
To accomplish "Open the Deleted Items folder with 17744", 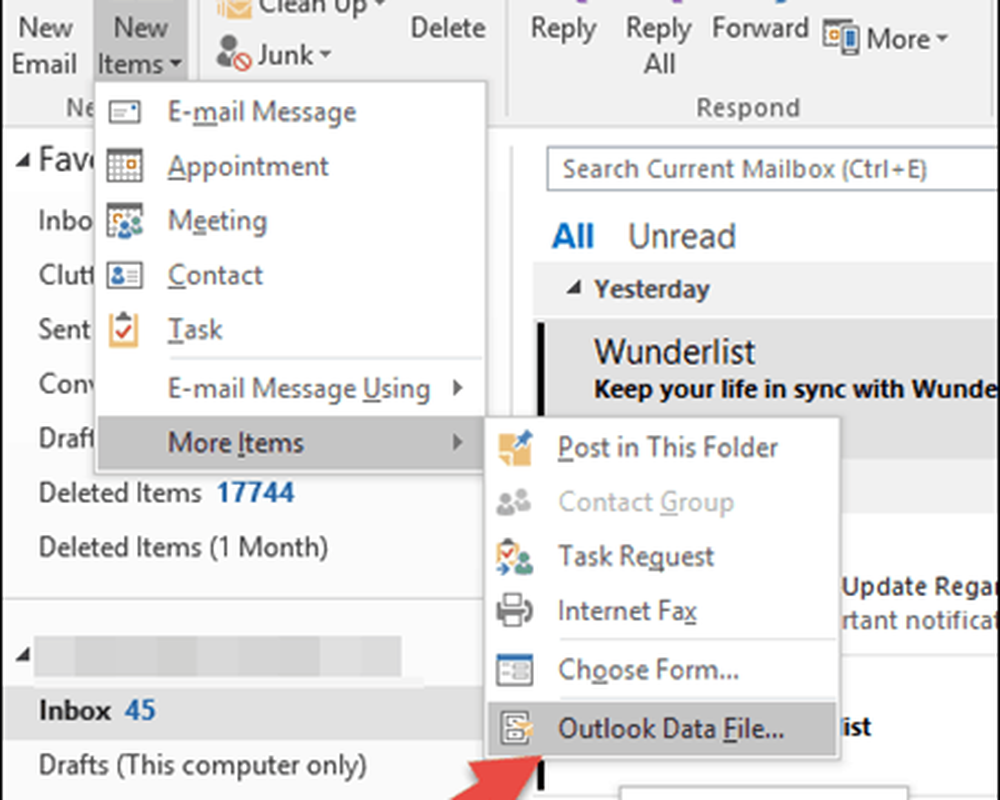I will tap(166, 493).
